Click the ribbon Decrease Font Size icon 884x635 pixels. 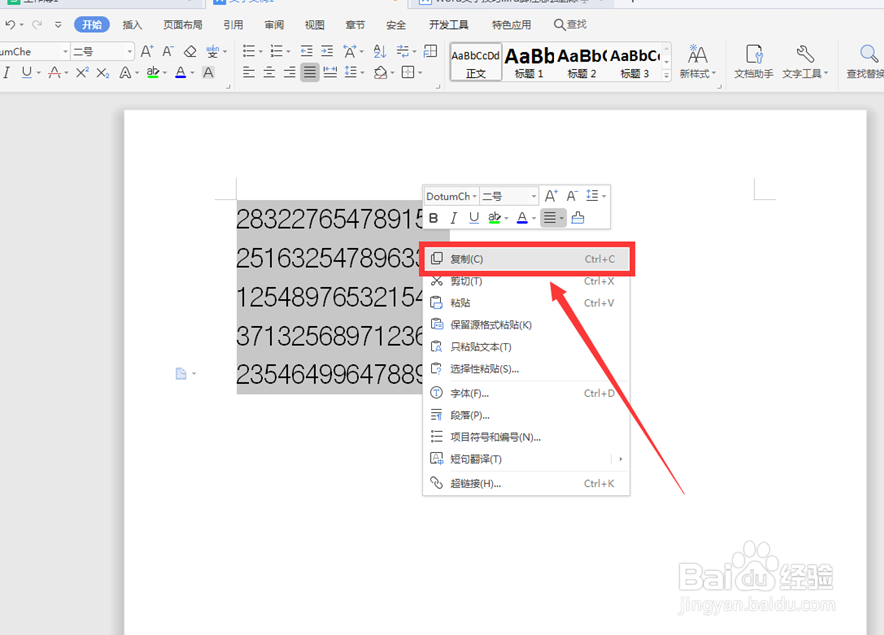(168, 51)
